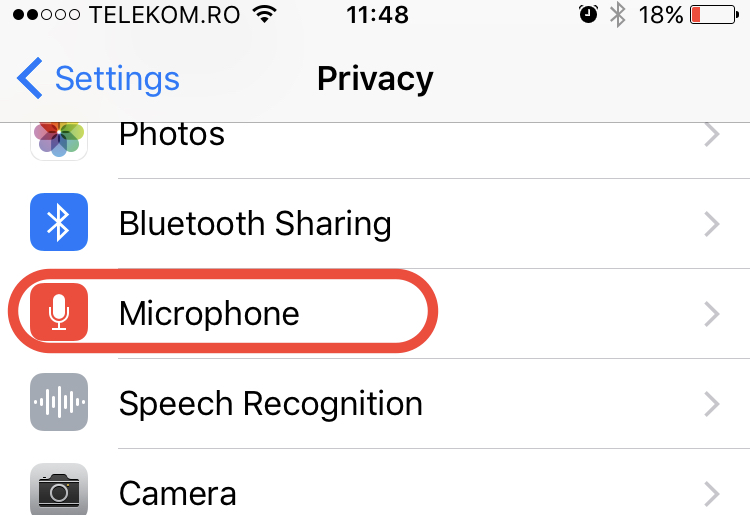Tap the Photos app icon

[x=59, y=138]
